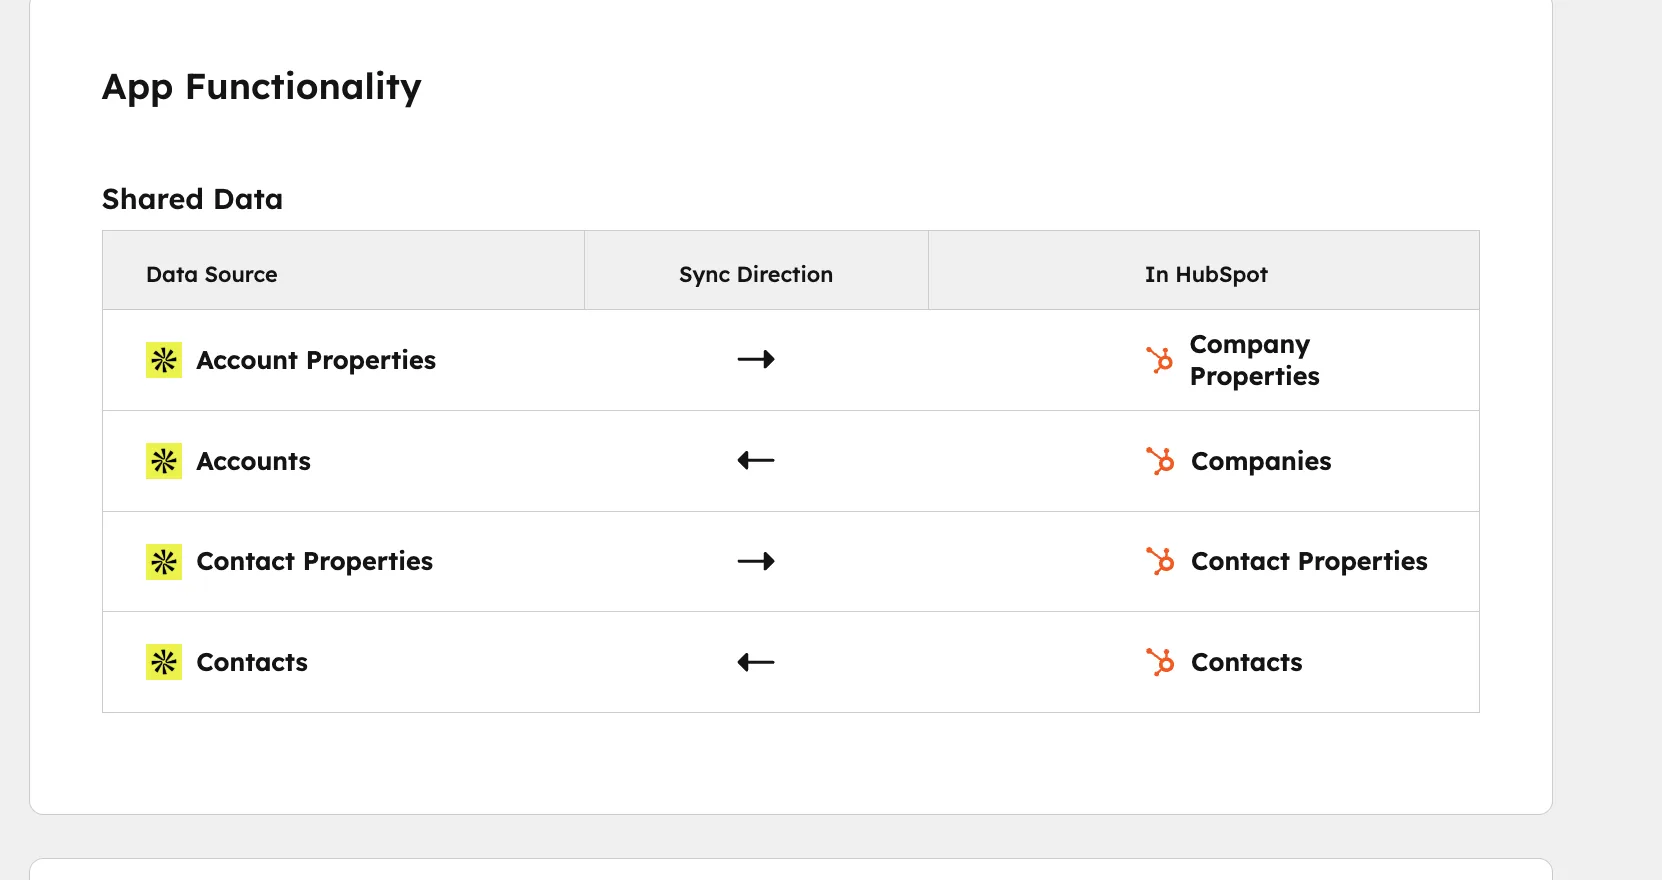This screenshot has width=1662, height=880.
Task: Click 'Contacts' in Data Source column
Action: (x=252, y=662)
